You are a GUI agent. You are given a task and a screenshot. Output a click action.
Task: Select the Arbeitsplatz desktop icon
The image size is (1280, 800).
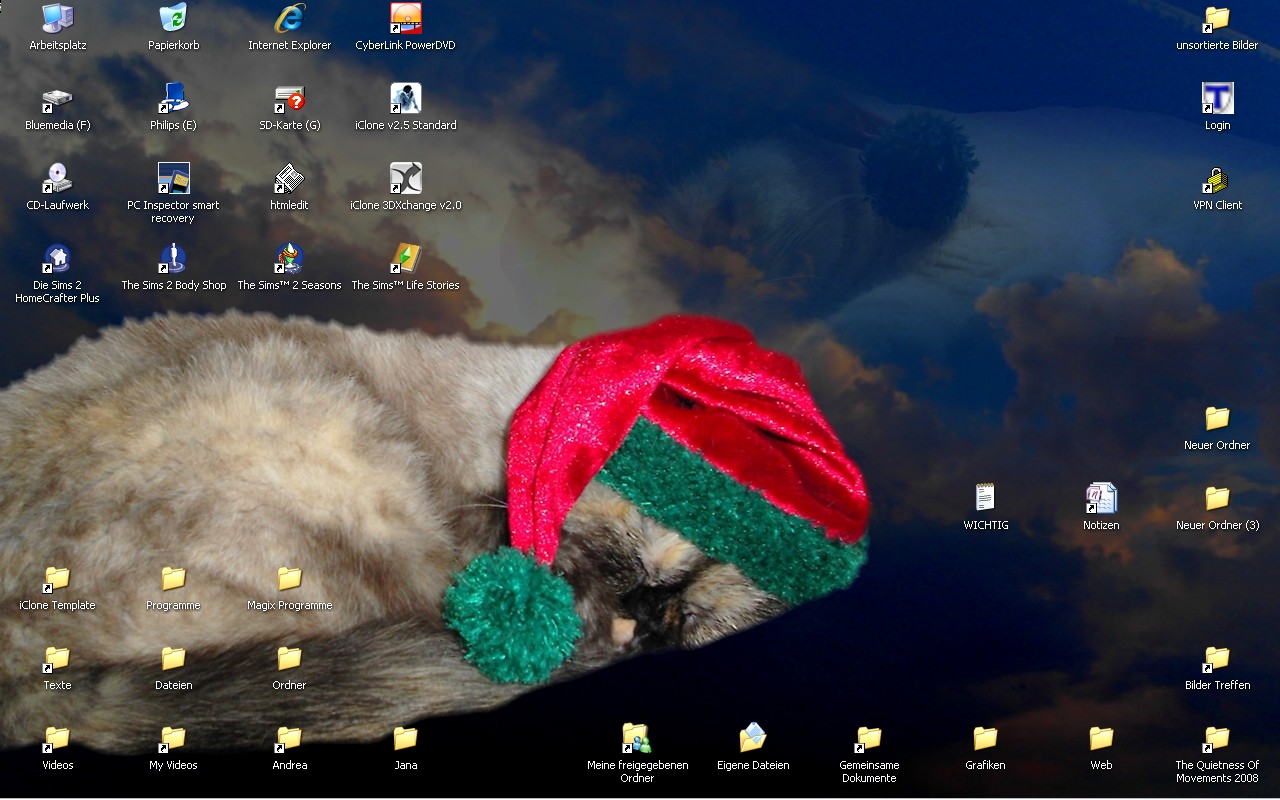(x=57, y=19)
